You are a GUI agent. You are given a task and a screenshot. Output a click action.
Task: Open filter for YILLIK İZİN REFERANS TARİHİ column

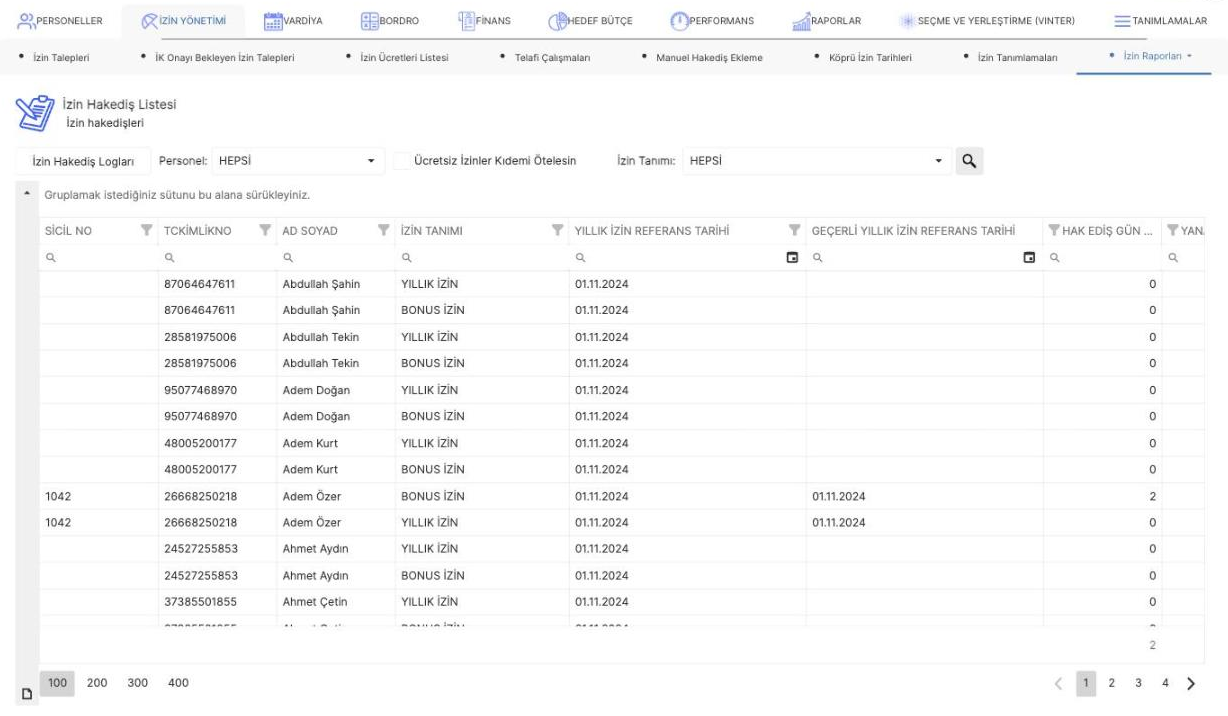click(x=794, y=232)
